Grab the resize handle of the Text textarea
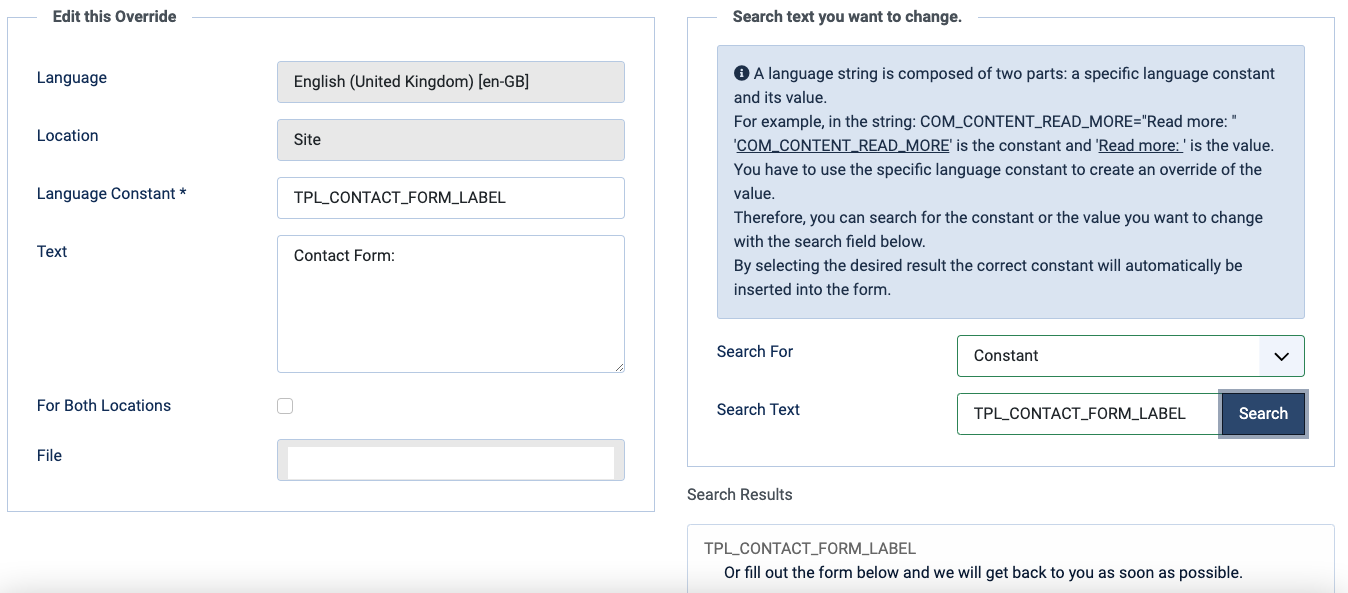This screenshot has width=1348, height=593. (619, 367)
